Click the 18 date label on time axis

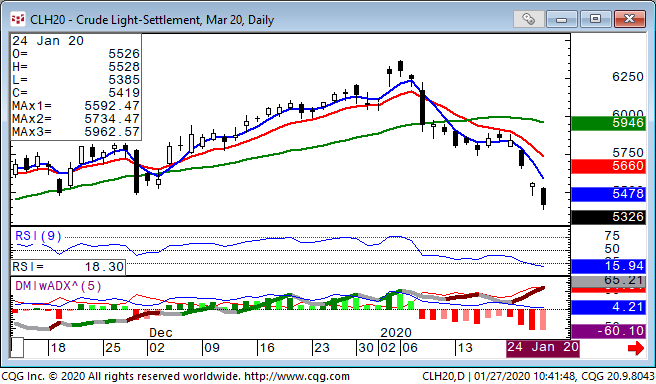coord(58,348)
